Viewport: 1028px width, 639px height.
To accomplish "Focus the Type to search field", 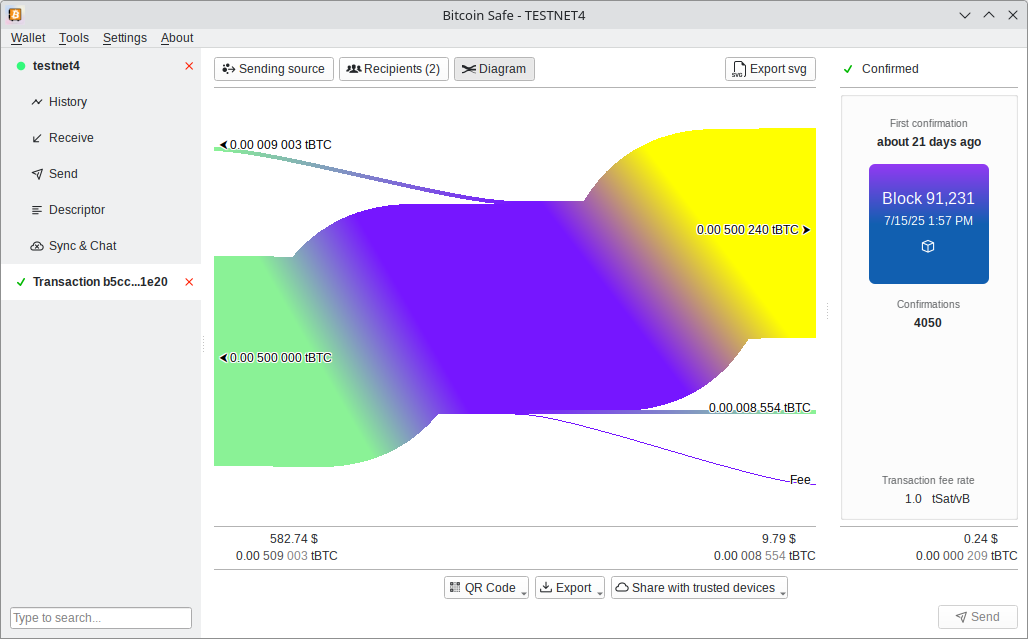I will [x=101, y=618].
